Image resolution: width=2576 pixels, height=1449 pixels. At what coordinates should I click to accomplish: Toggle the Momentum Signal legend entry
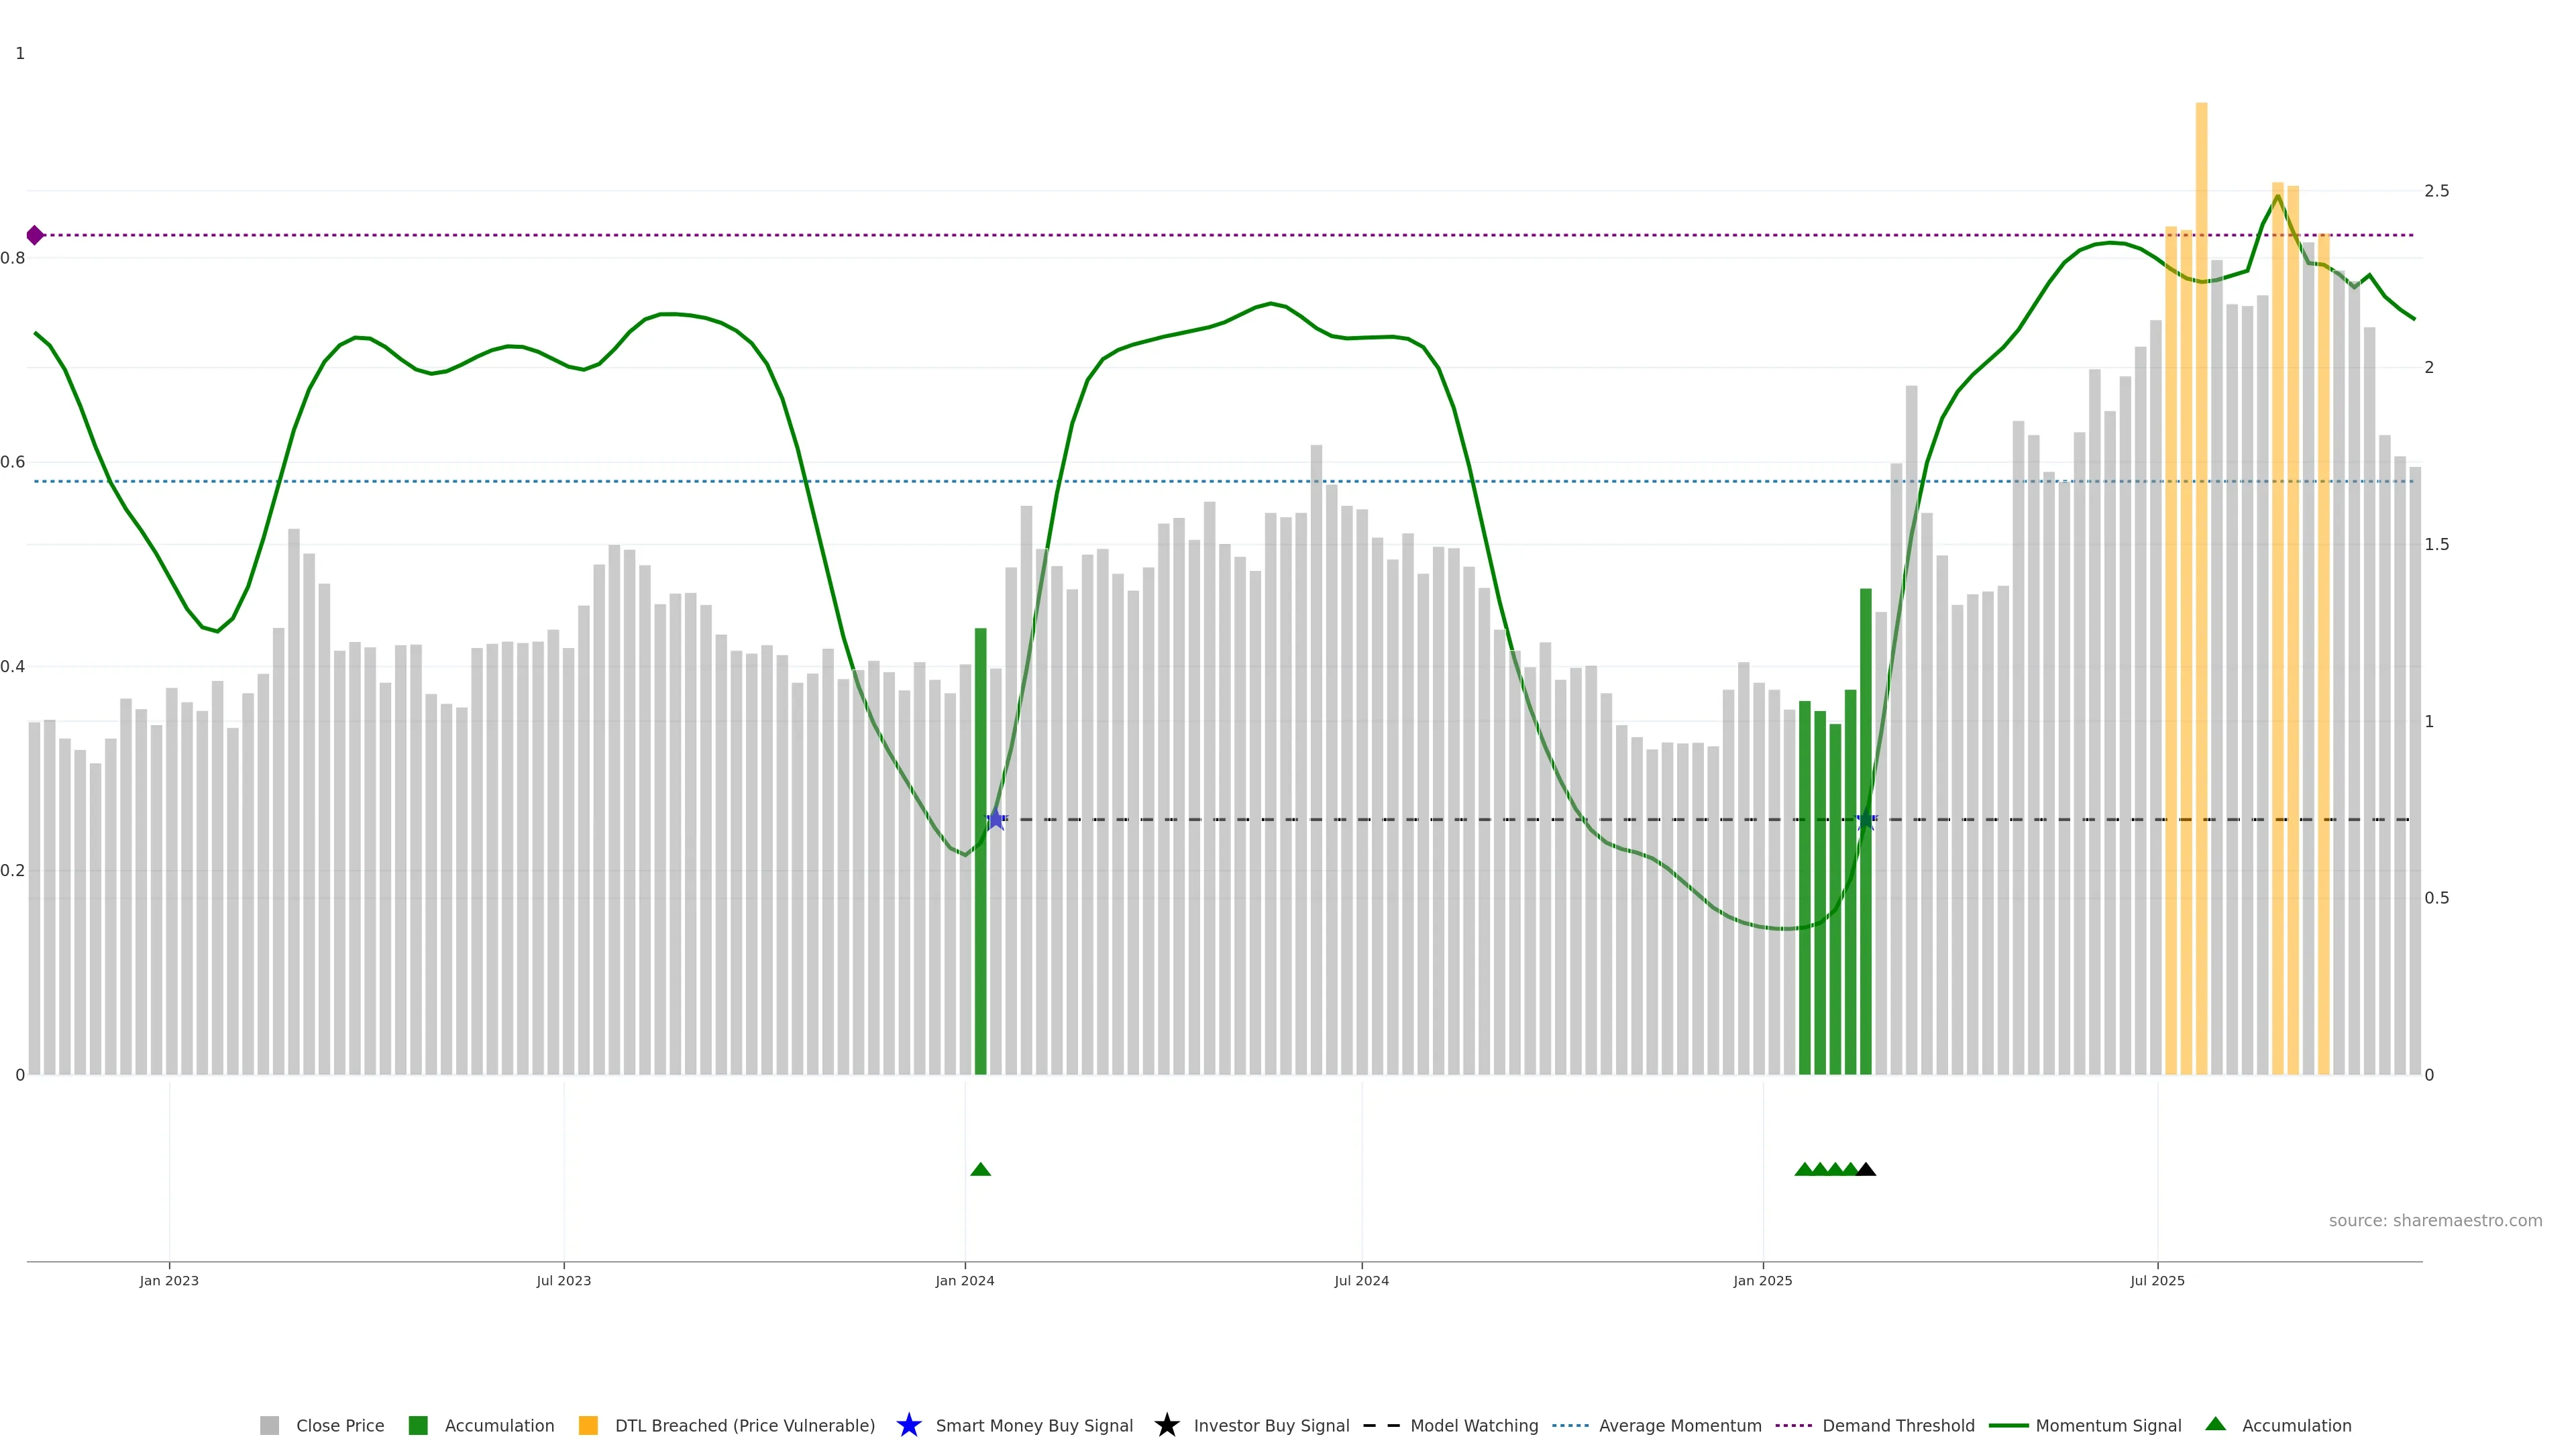(2108, 1426)
